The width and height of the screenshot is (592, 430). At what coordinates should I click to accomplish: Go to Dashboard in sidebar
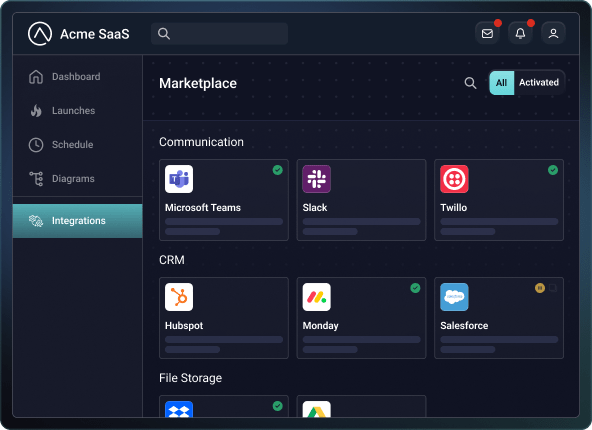[76, 77]
